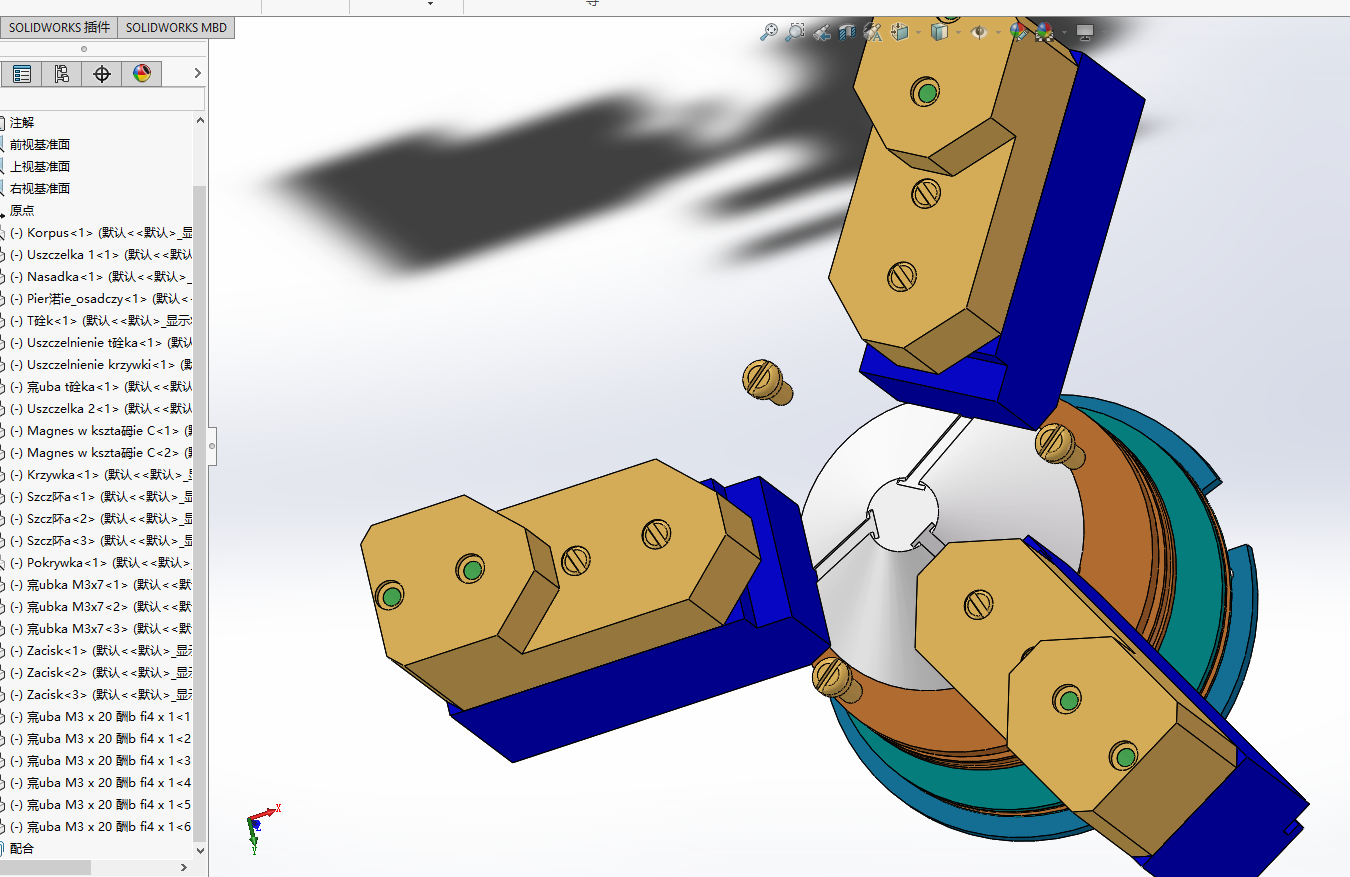Select the 注解 annotations node
The image size is (1350, 877).
coord(22,122)
